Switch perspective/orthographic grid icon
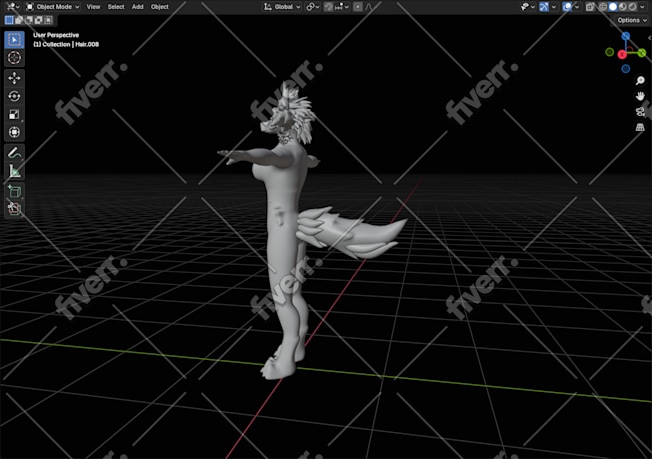This screenshot has width=652, height=459. coord(640,127)
